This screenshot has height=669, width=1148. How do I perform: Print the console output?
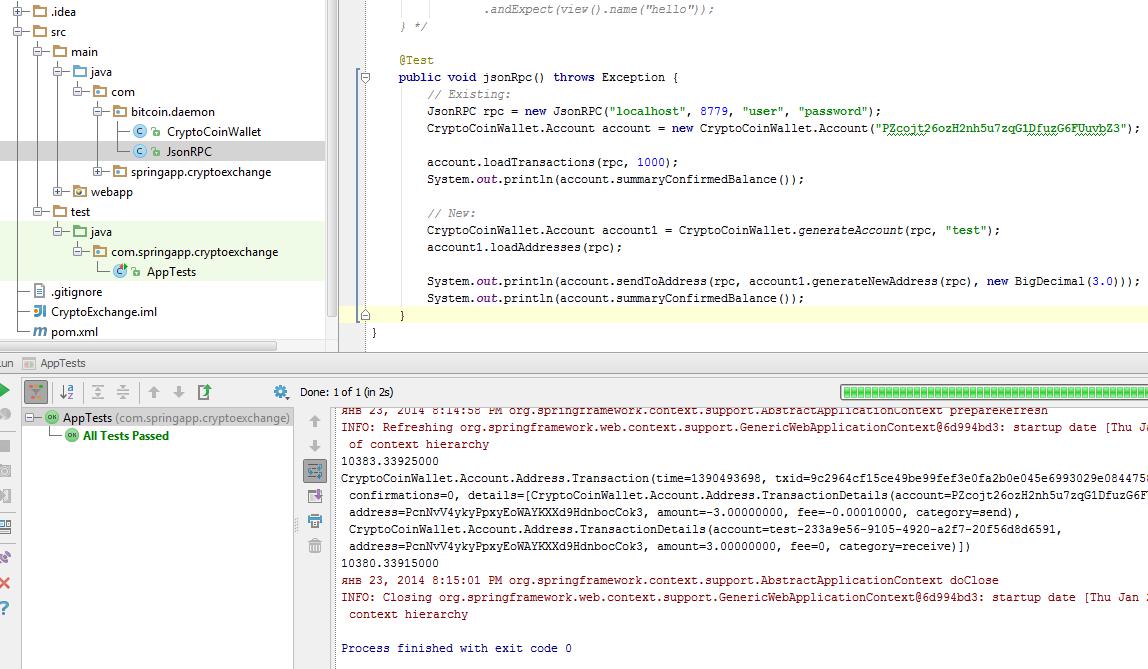coord(315,521)
